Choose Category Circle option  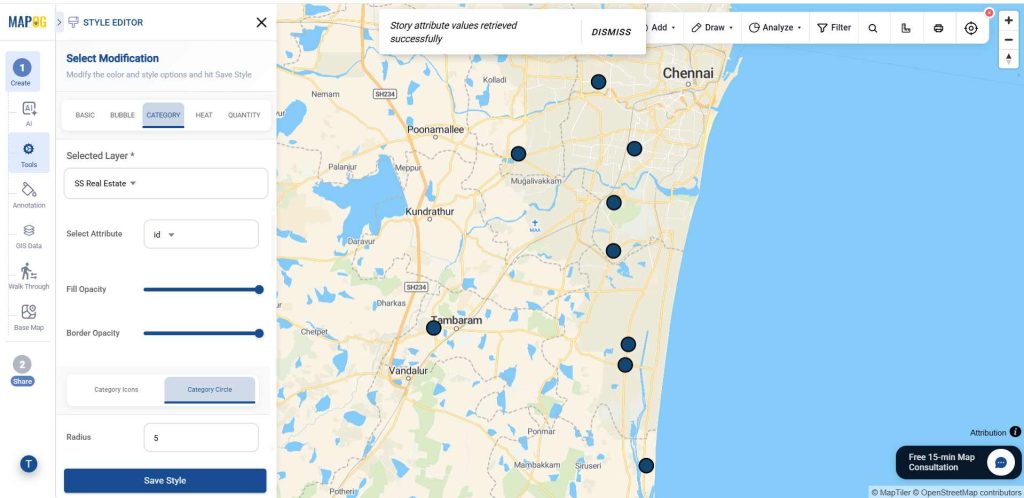210,390
